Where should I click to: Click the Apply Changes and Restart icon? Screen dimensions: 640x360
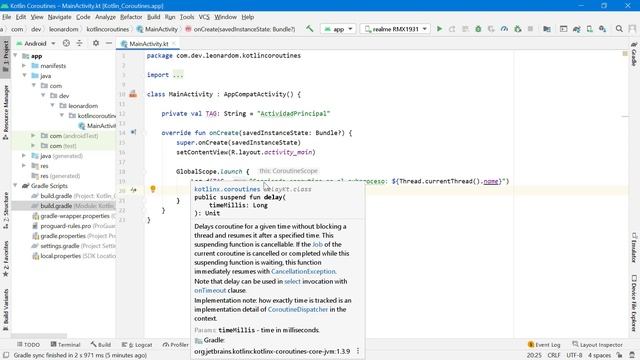click(x=452, y=29)
